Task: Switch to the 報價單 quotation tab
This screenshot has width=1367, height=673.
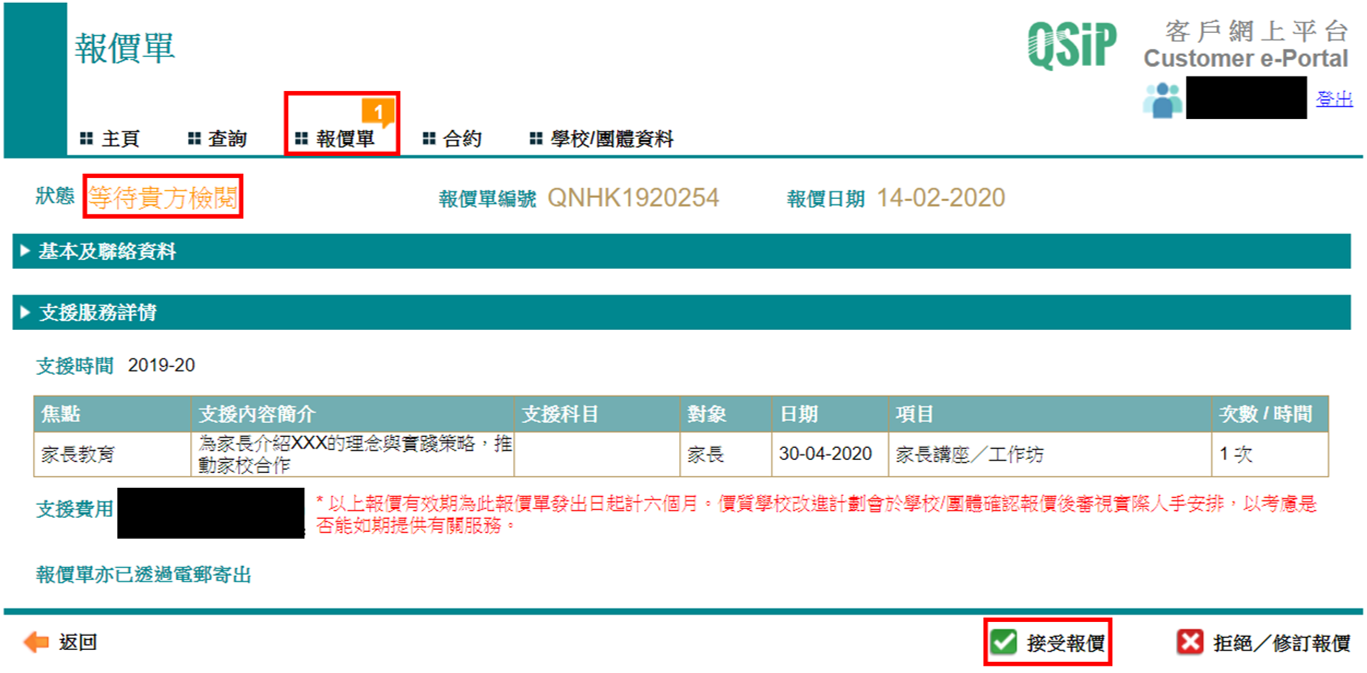Action: [x=336, y=139]
